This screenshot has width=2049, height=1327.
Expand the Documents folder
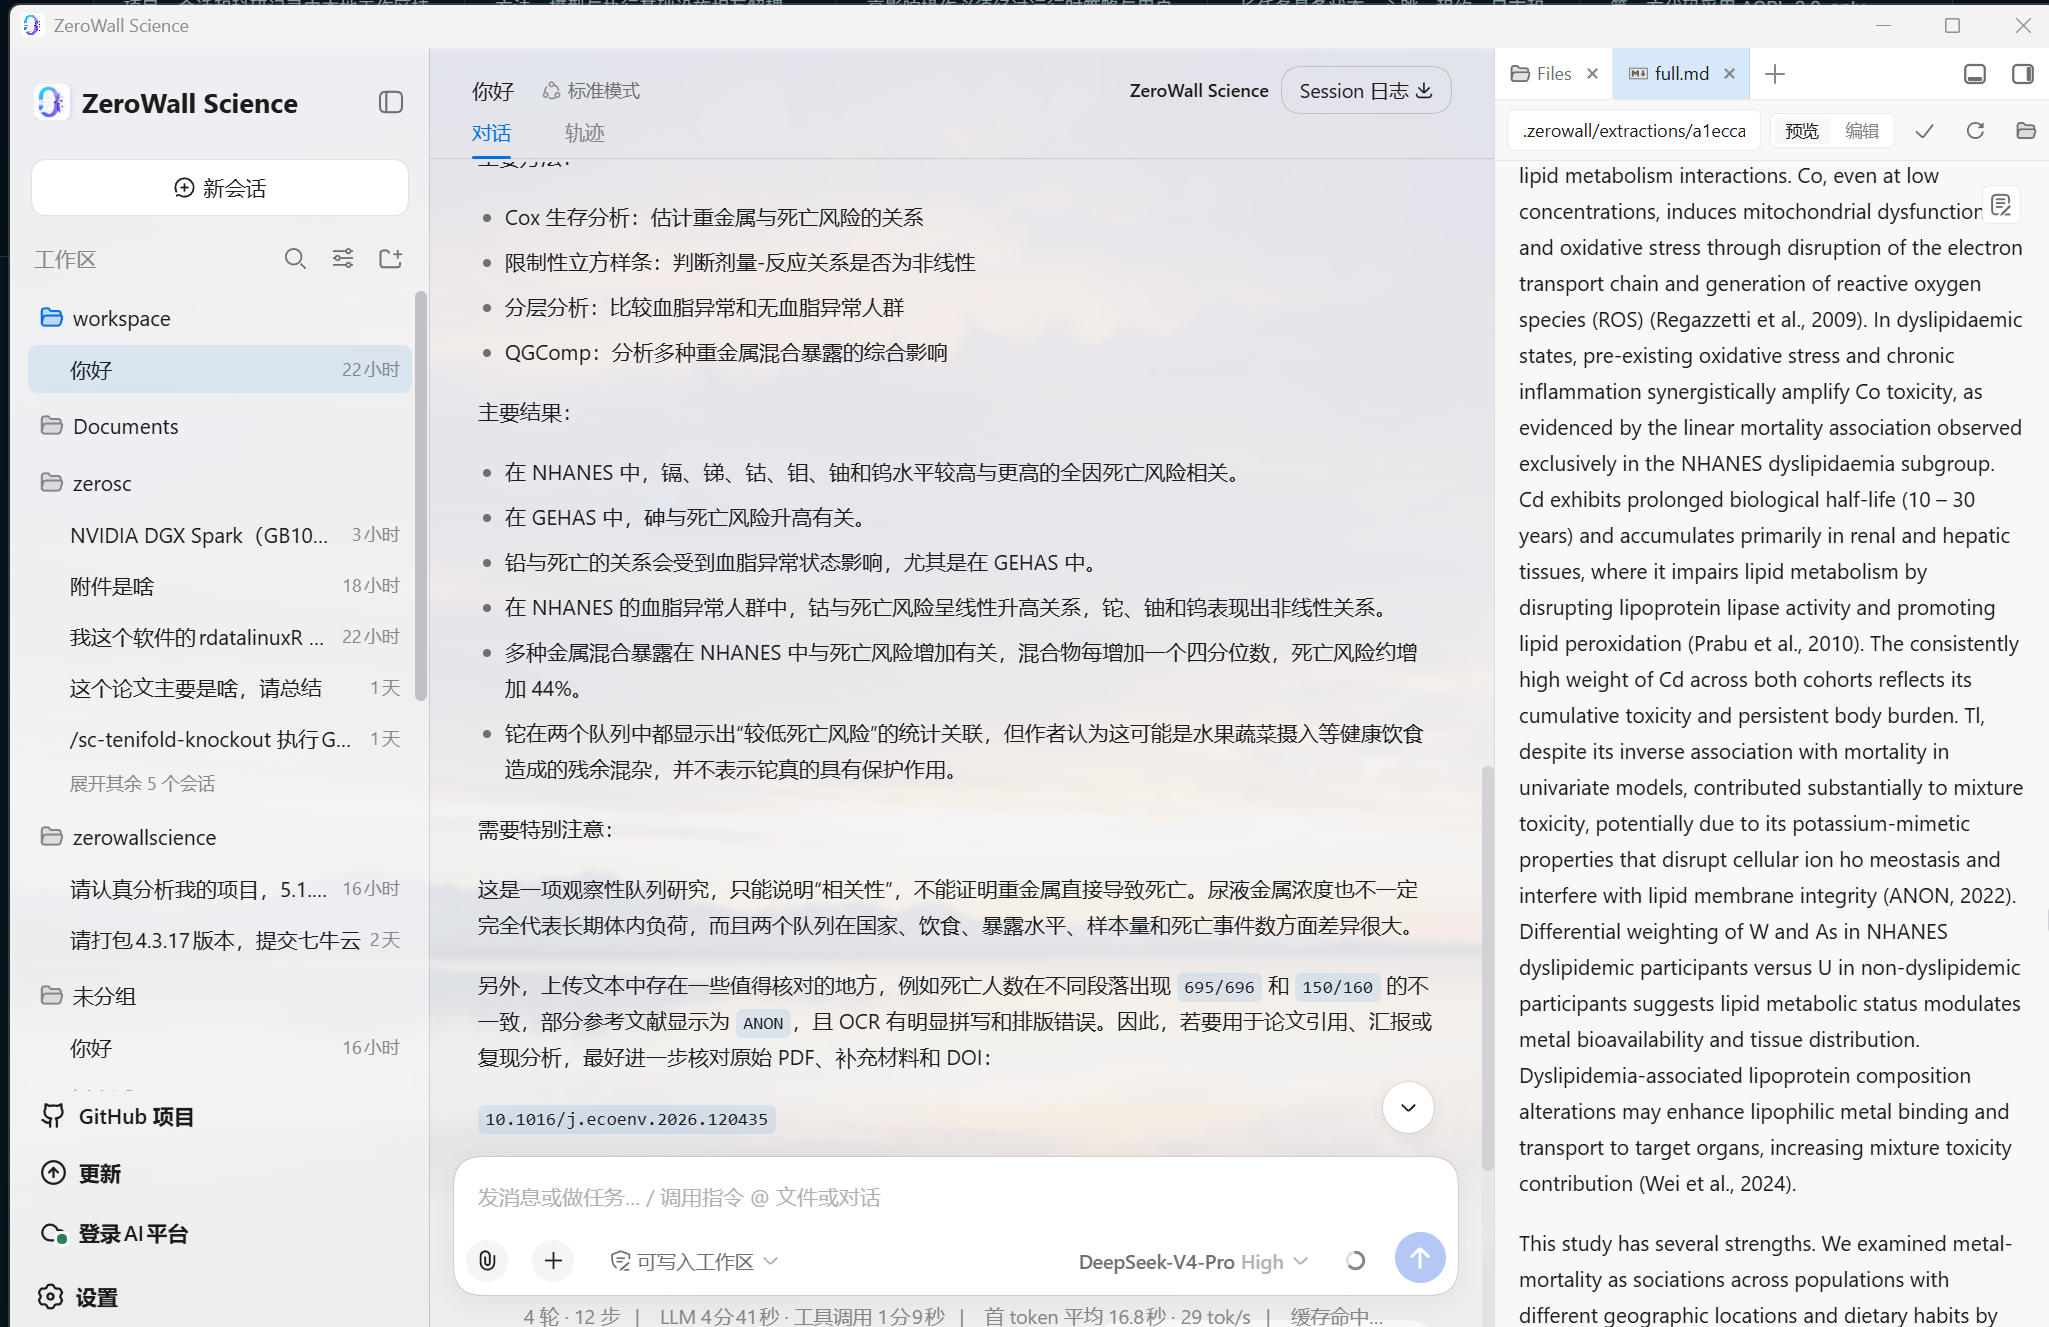(220, 426)
